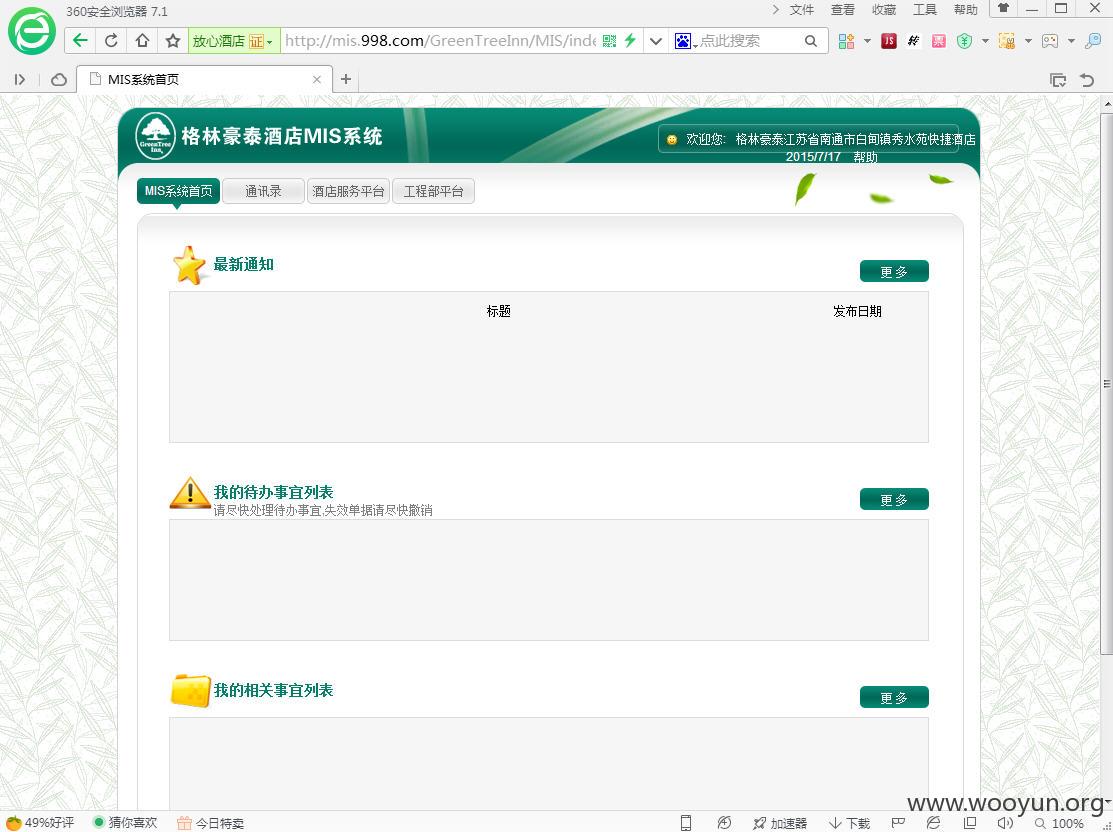The height and width of the screenshot is (832, 1113).
Task: Go to browser home page icon
Action: point(142,40)
